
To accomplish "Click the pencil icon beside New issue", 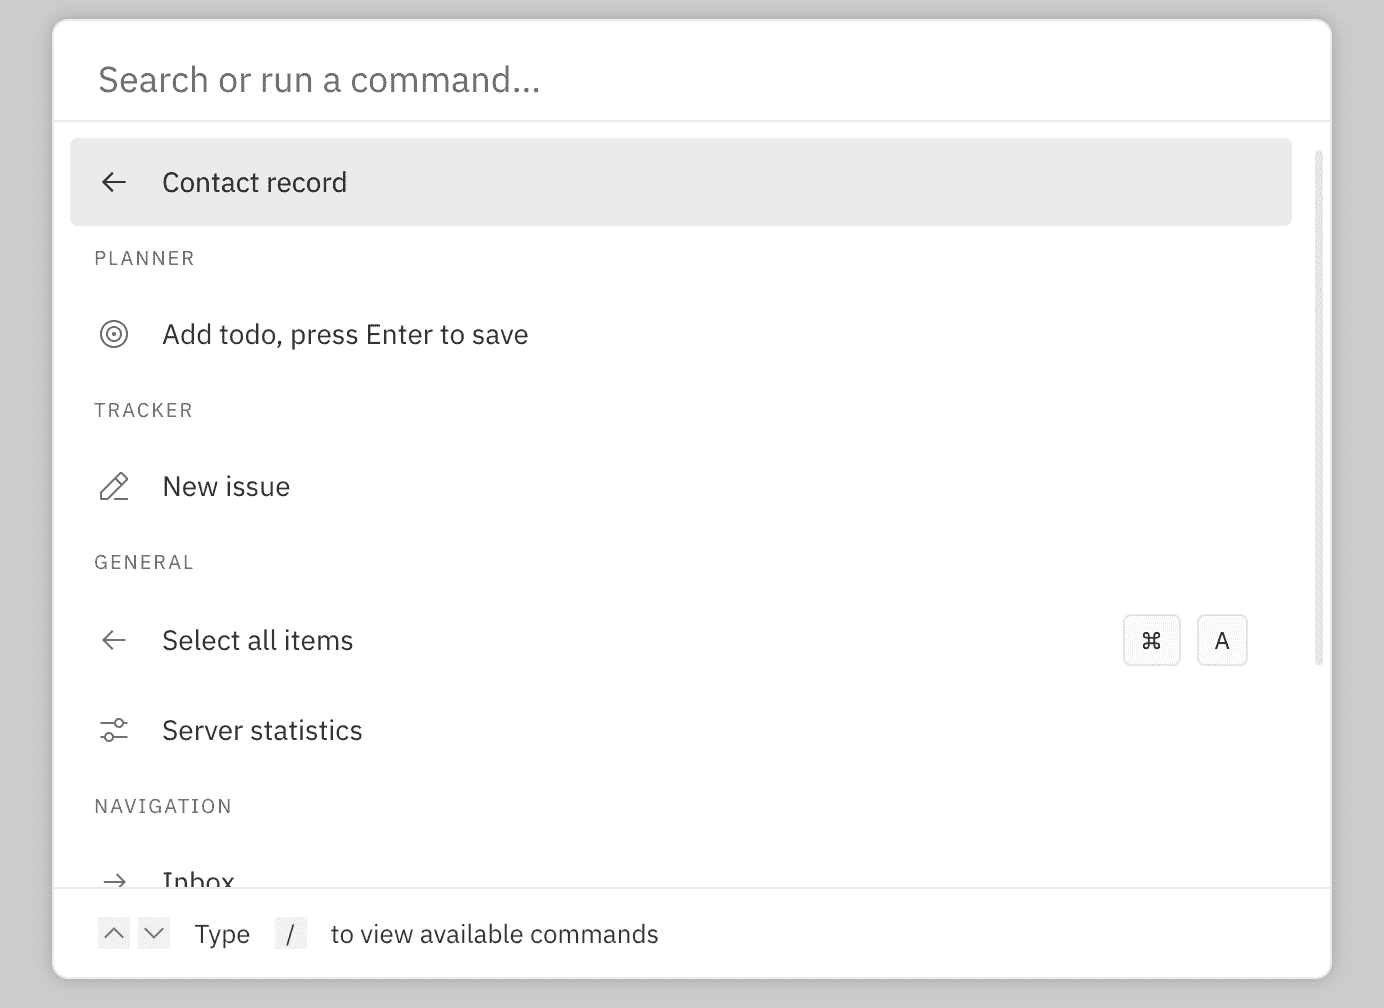I will pyautogui.click(x=114, y=487).
